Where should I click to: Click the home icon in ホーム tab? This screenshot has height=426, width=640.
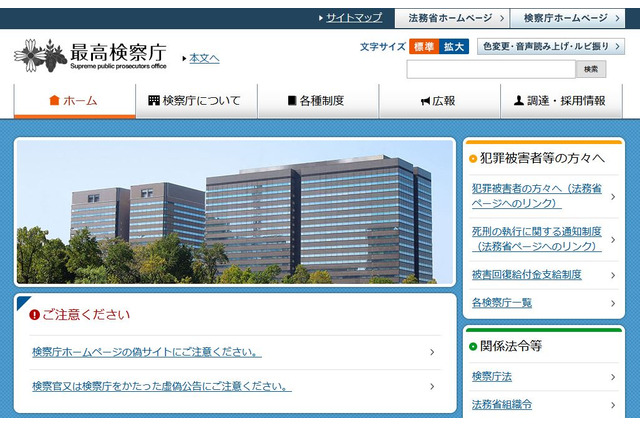pyautogui.click(x=54, y=100)
